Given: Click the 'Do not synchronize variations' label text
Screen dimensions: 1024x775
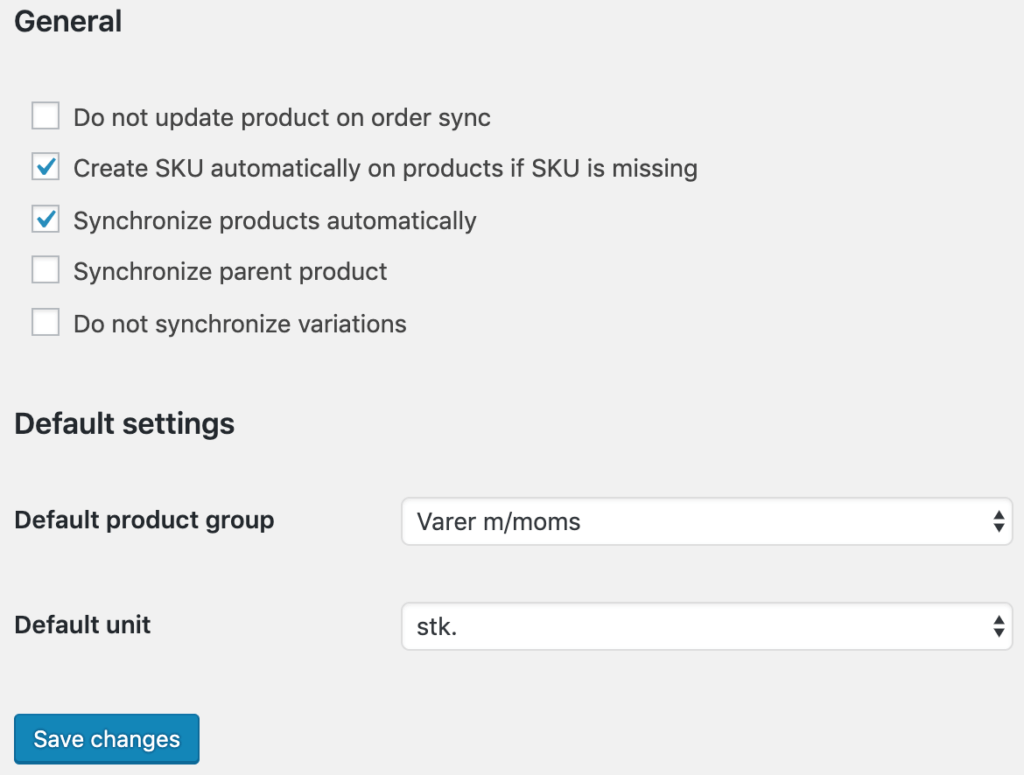Looking at the screenshot, I should (240, 324).
